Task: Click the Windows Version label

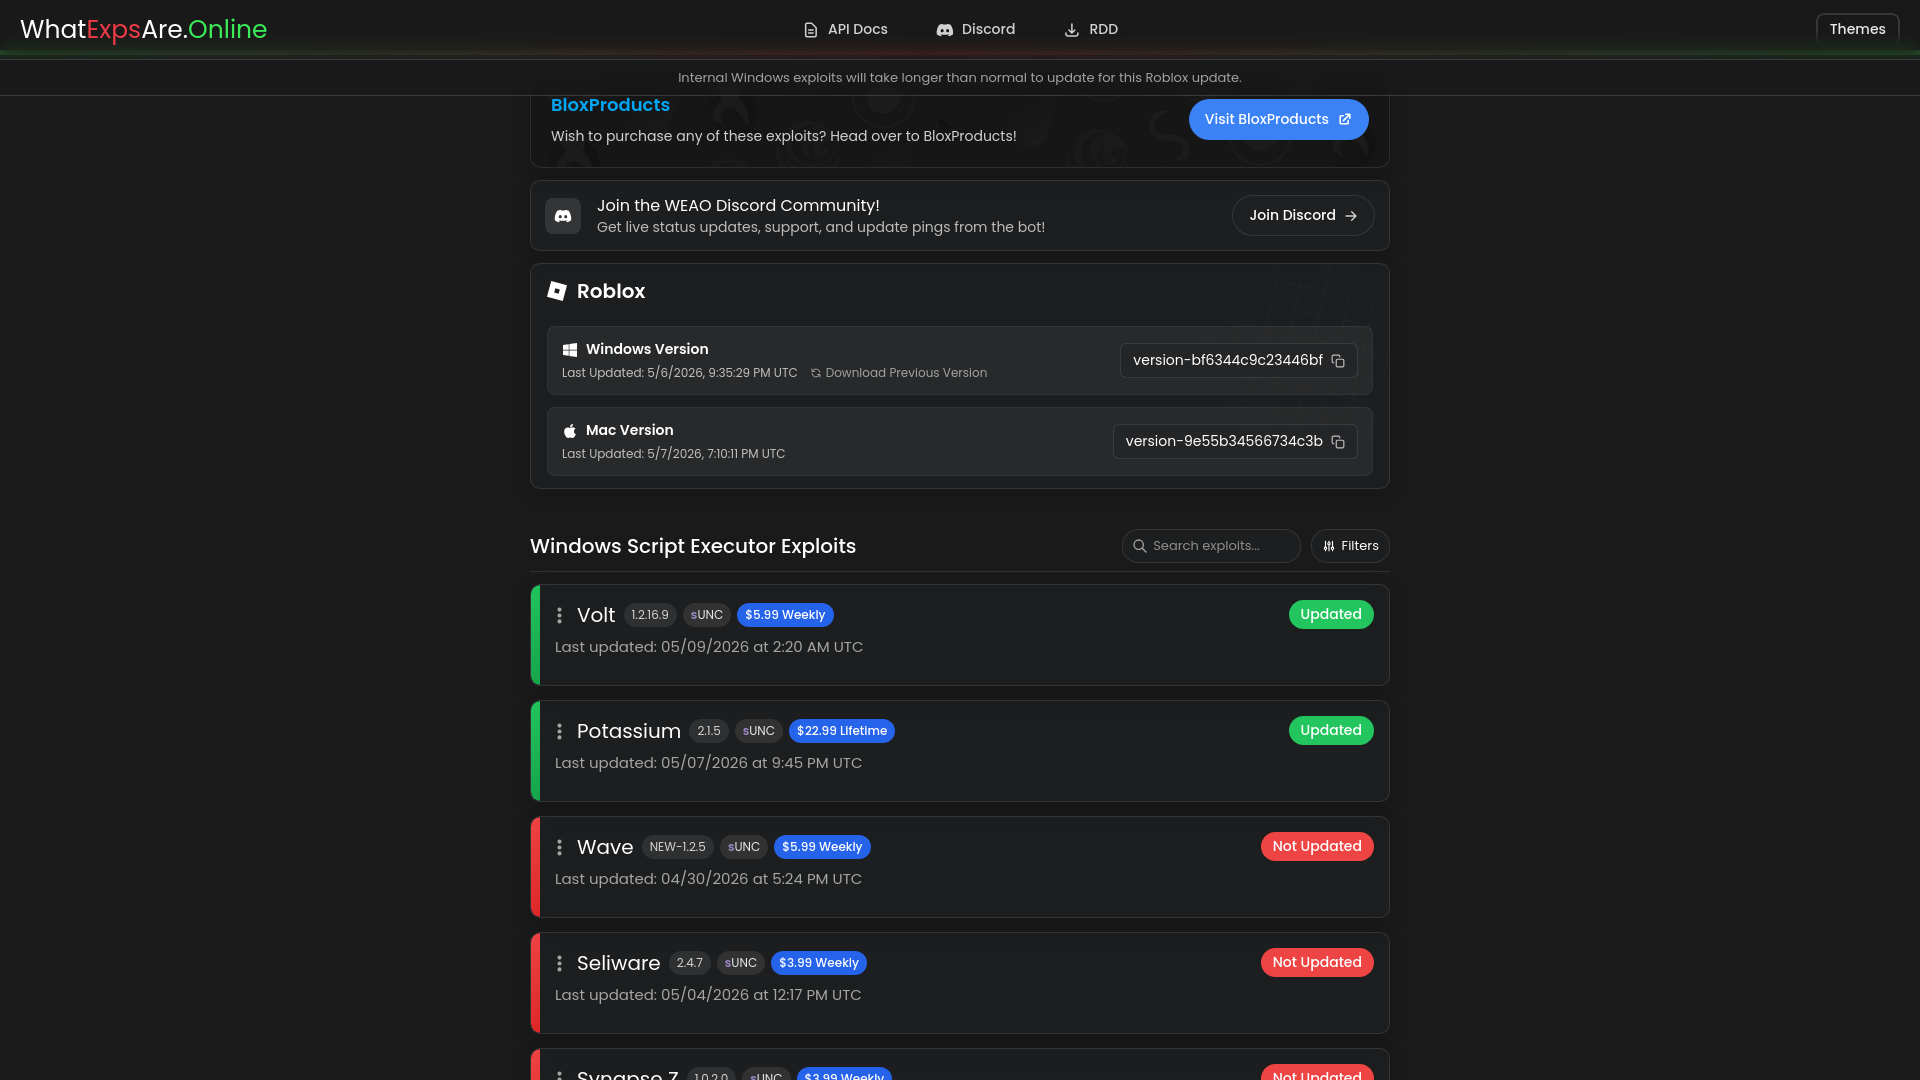Action: pyautogui.click(x=647, y=349)
